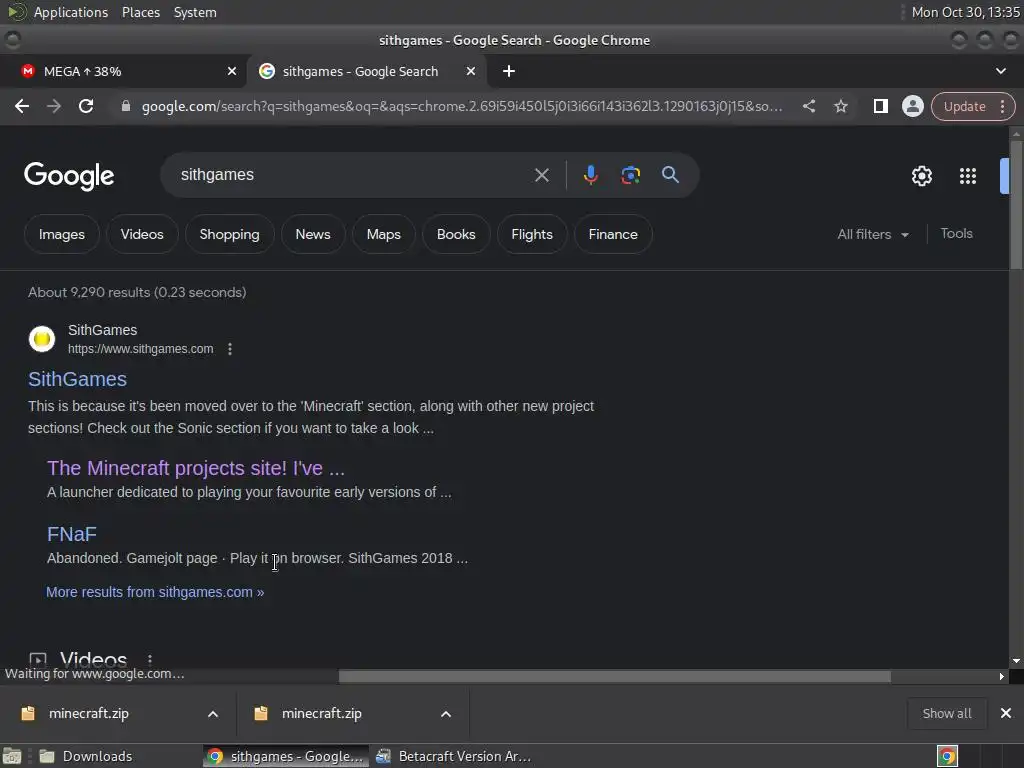Expand options for first minecraft.zip download

point(212,714)
